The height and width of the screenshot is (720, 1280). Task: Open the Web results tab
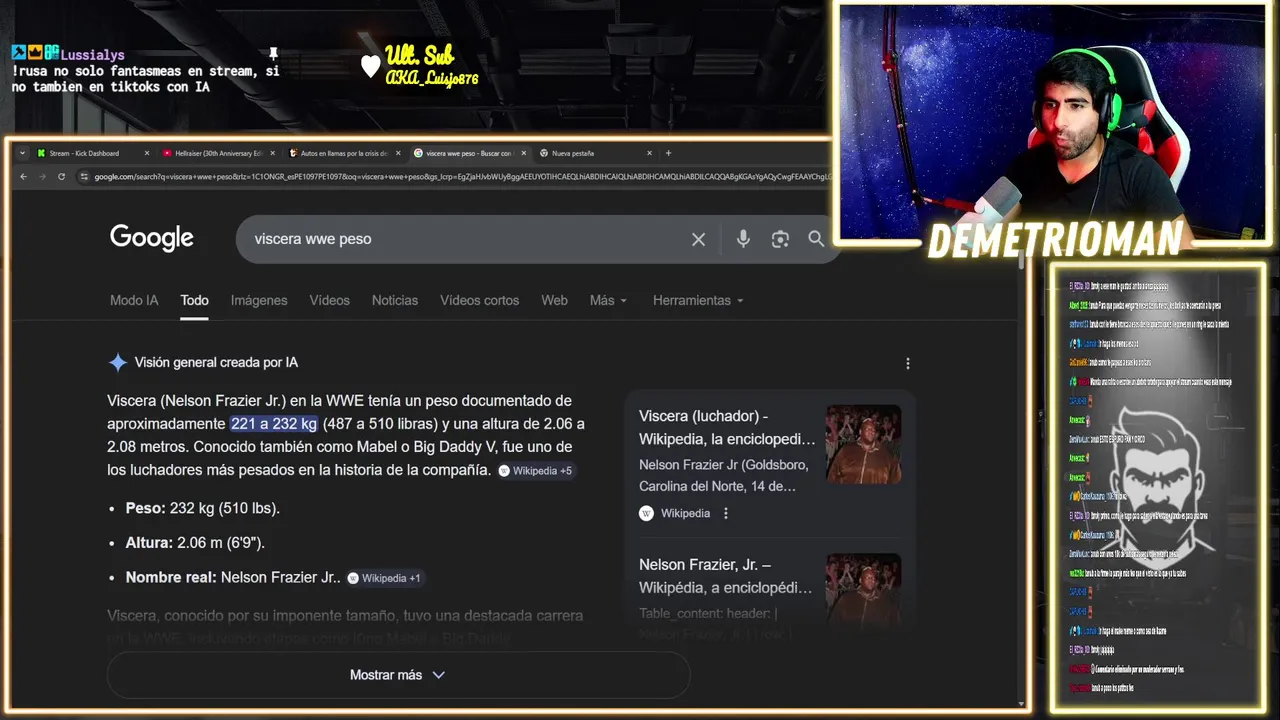pos(554,300)
